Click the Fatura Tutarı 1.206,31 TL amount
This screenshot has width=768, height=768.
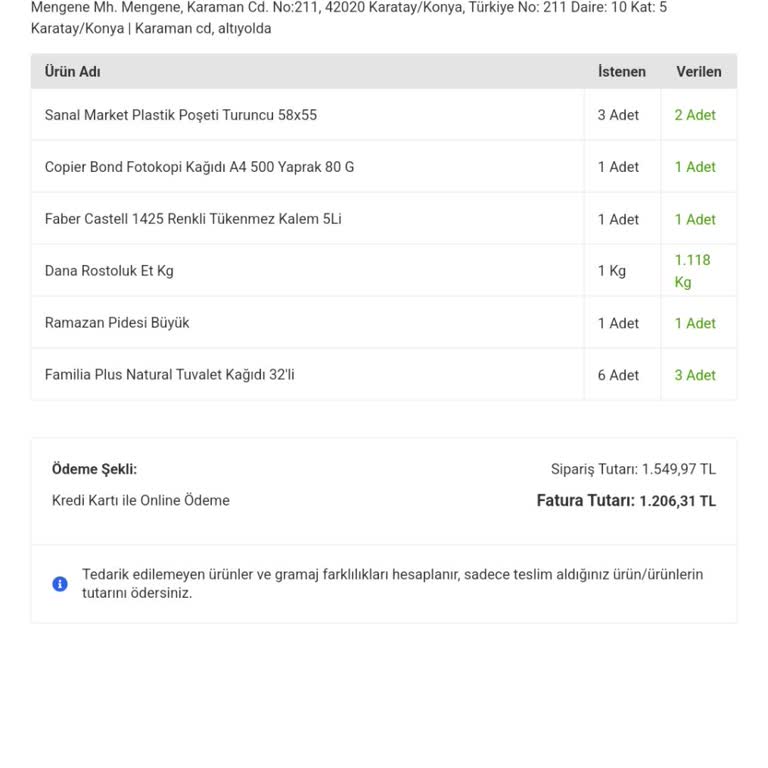tap(626, 501)
